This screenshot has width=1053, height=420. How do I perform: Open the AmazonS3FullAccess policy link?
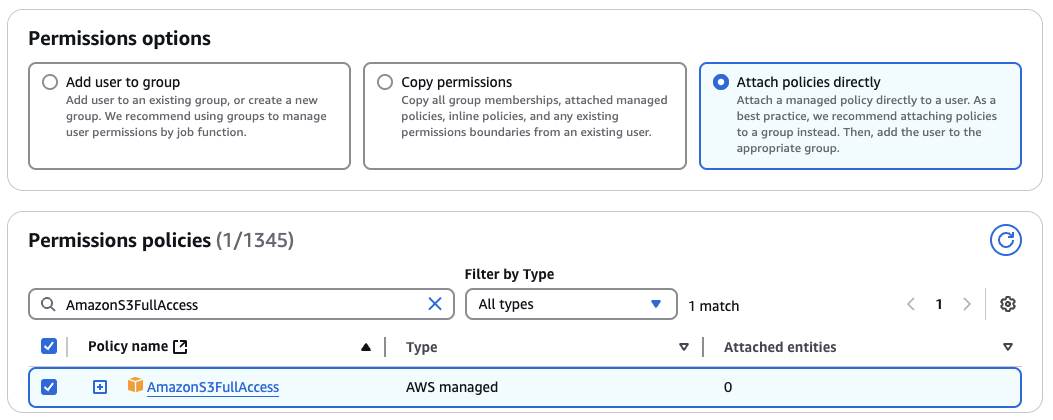click(212, 387)
